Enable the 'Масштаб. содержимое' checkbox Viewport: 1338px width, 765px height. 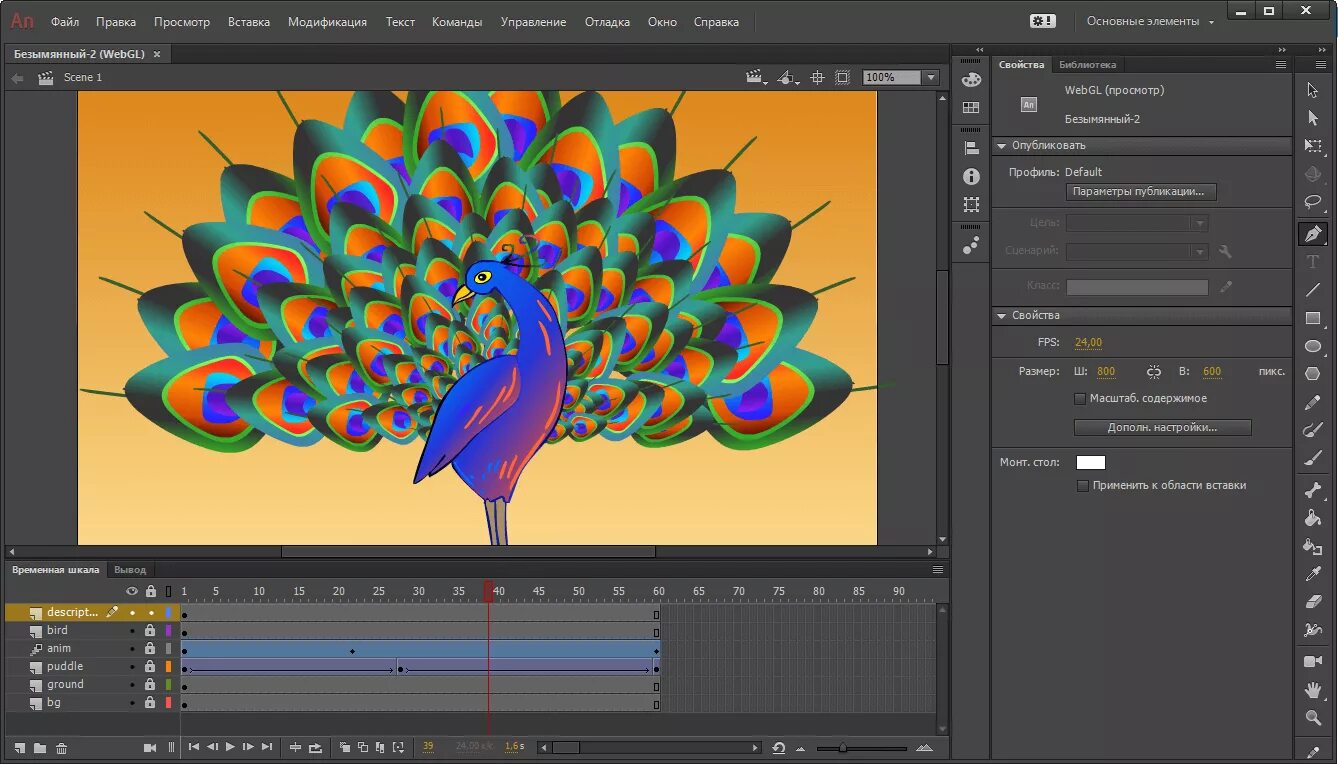click(x=1080, y=399)
